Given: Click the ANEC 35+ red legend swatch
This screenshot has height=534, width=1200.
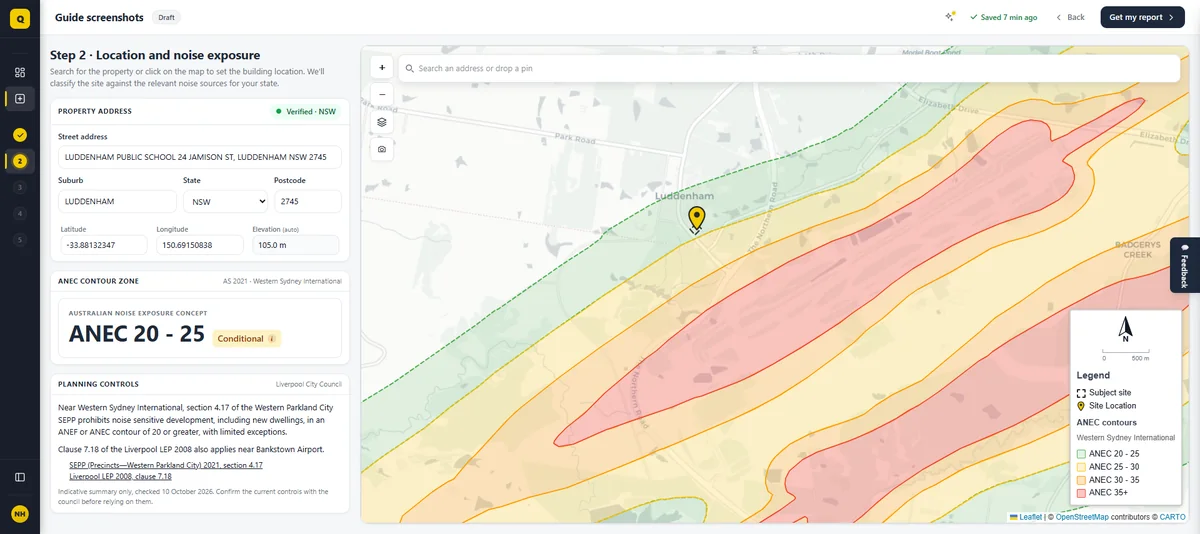Looking at the screenshot, I should pos(1081,493).
